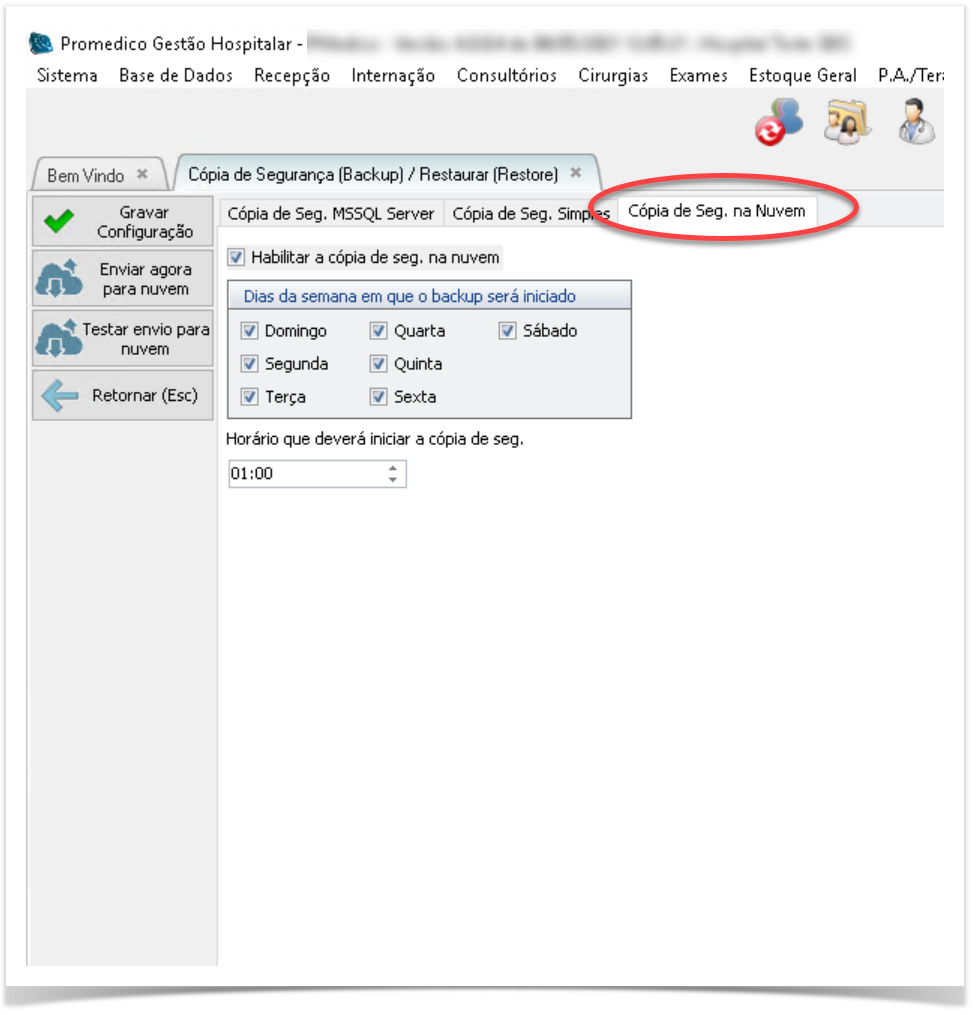Click the user refresh icon in the toolbar
The height and width of the screenshot is (1015, 978).
(x=778, y=123)
